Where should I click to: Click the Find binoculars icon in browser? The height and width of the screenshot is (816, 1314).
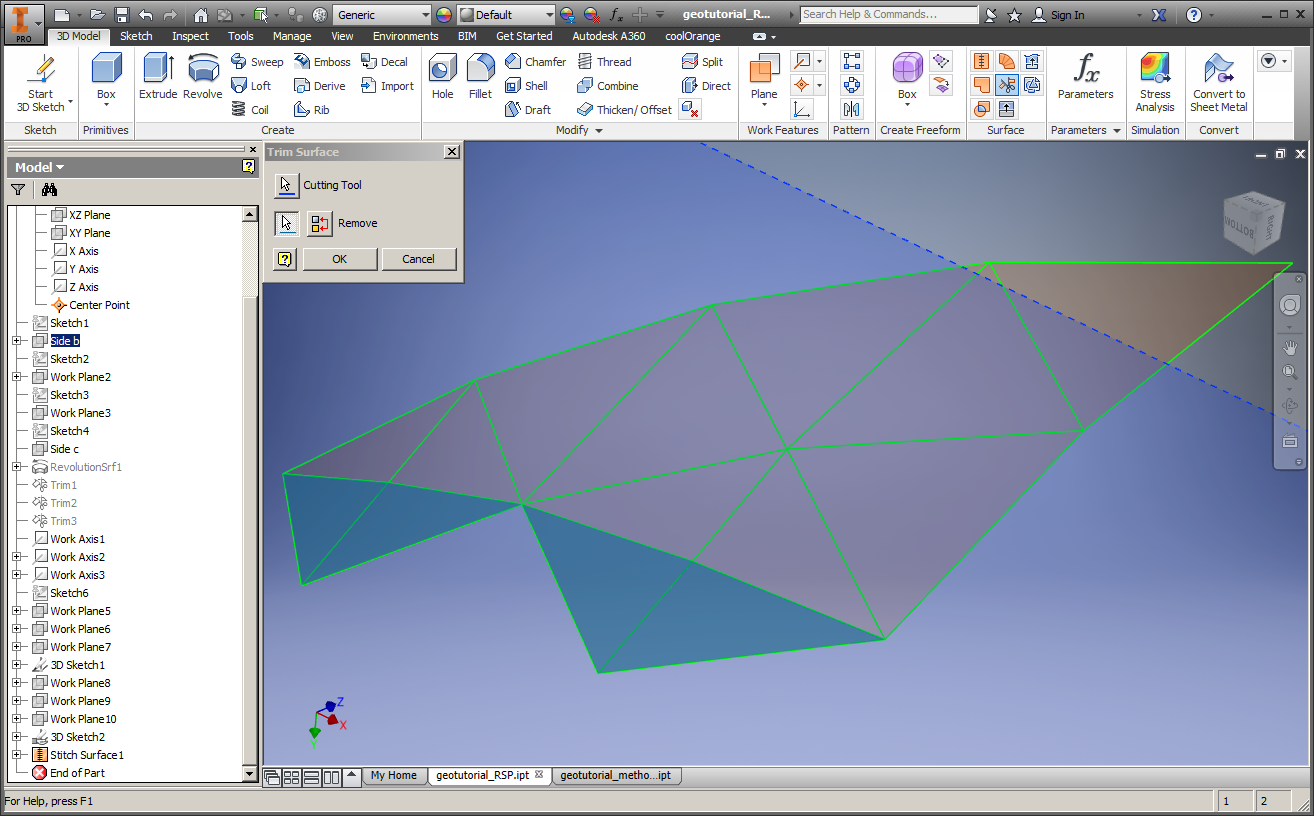pyautogui.click(x=49, y=190)
